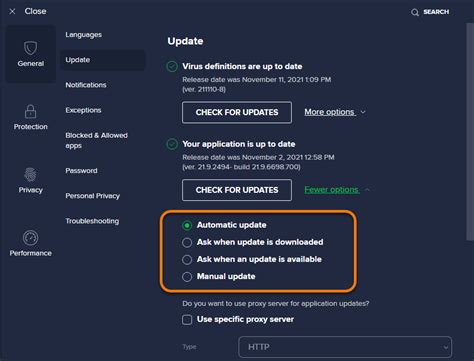Open Blocked & Allowed apps section
The width and height of the screenshot is (474, 361).
97,140
